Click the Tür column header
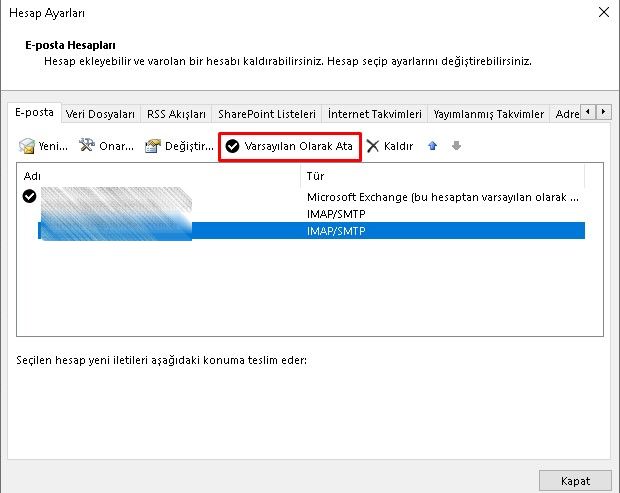Screen dimensions: 620x493 point(440,176)
